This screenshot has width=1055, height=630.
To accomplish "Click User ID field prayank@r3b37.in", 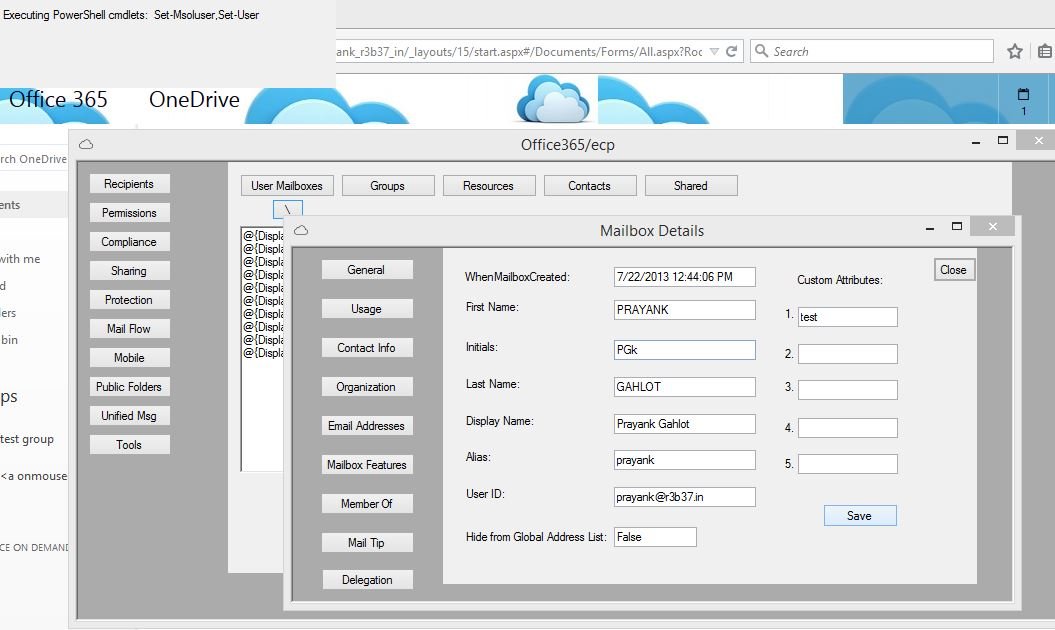I will click(x=685, y=497).
